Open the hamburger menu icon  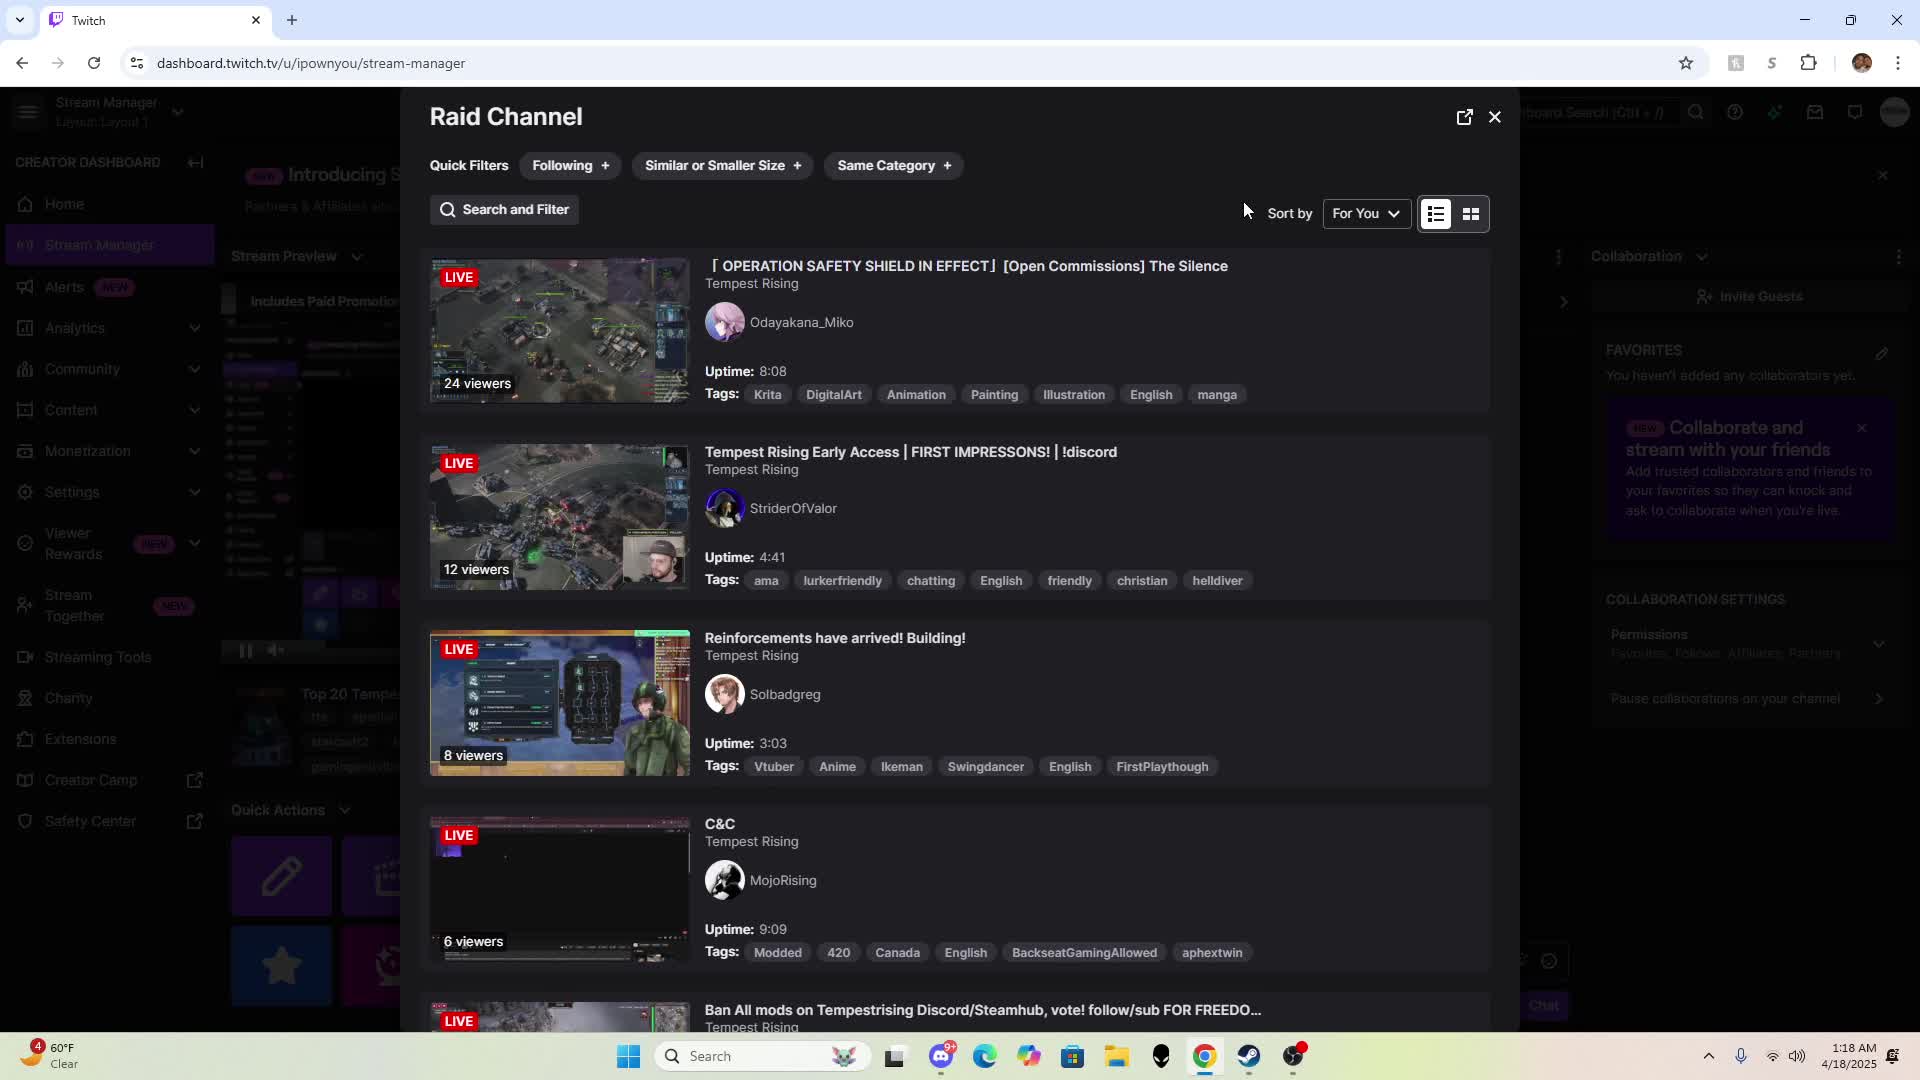(x=27, y=112)
